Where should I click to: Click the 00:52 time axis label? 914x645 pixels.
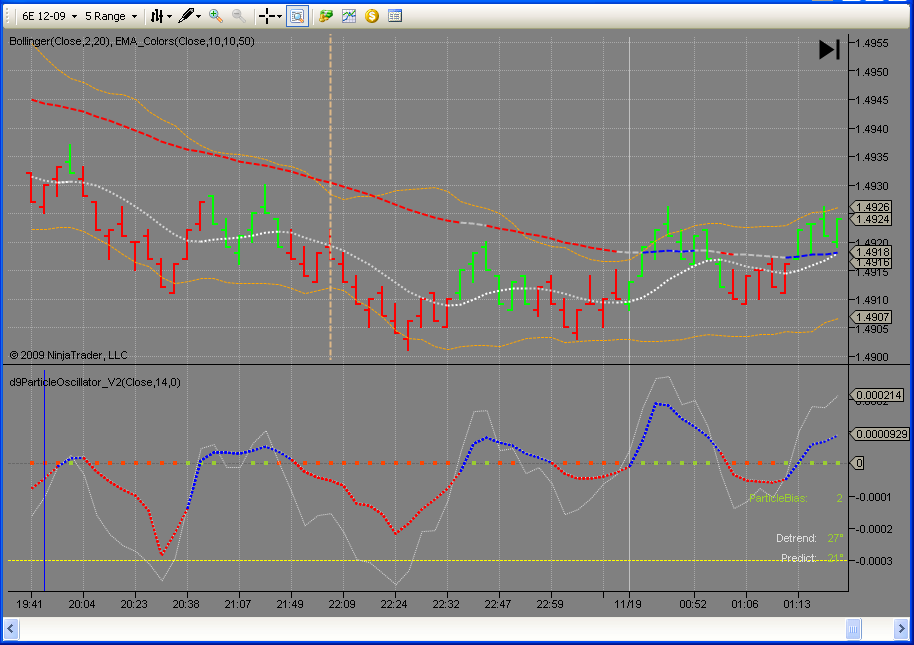tap(692, 604)
